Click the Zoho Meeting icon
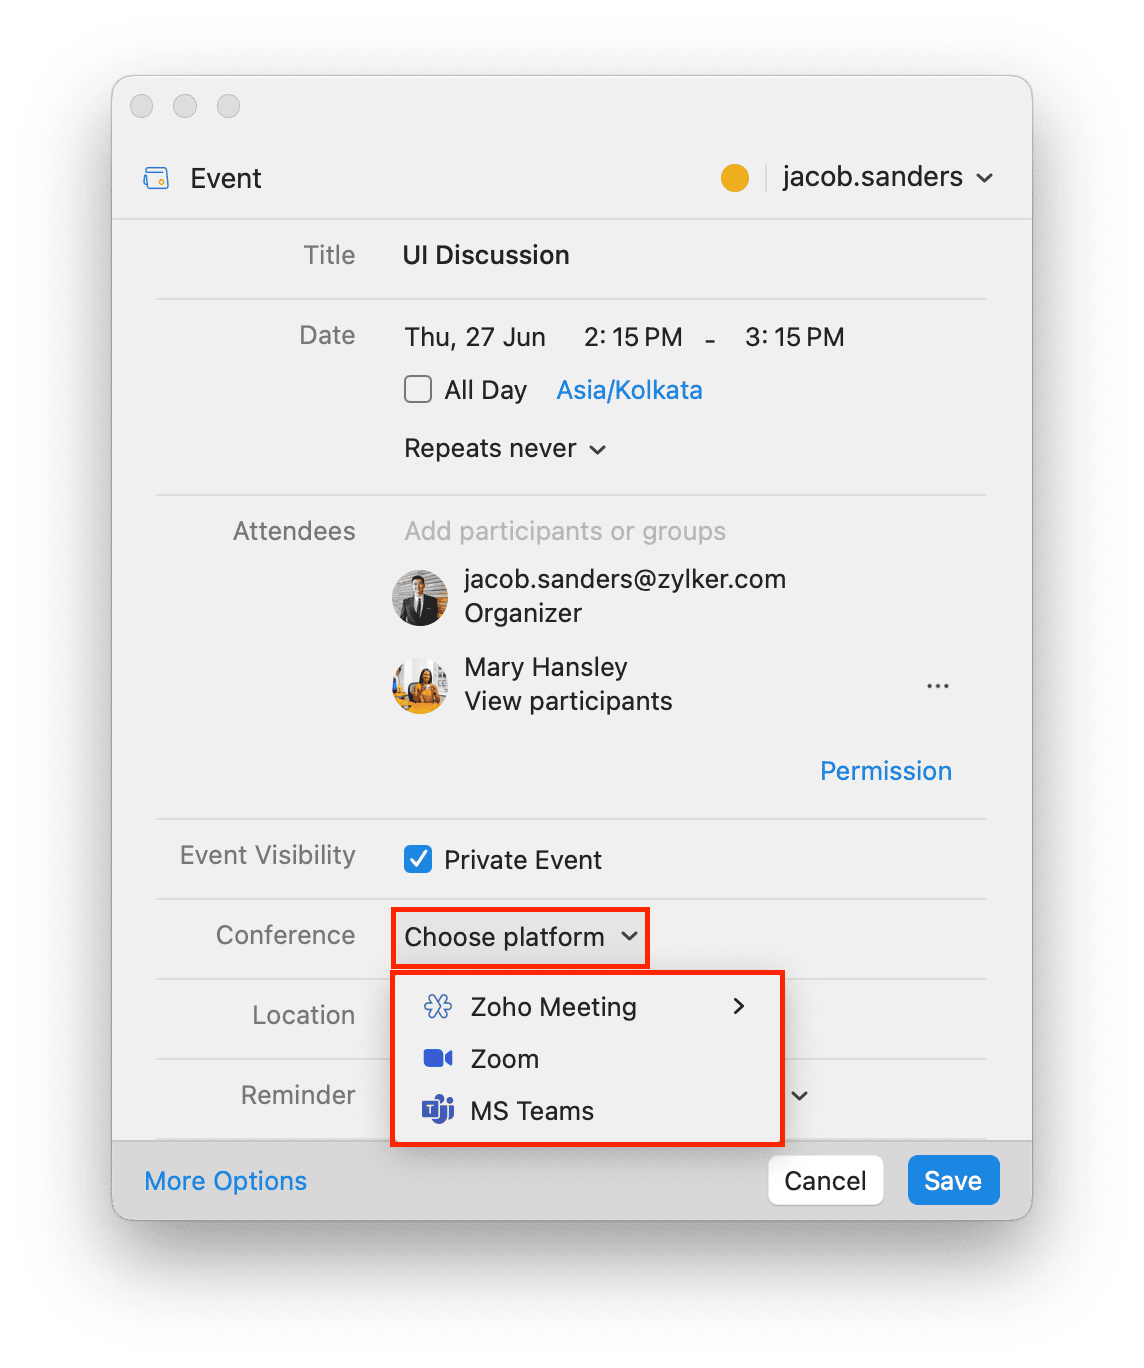 pos(438,1006)
